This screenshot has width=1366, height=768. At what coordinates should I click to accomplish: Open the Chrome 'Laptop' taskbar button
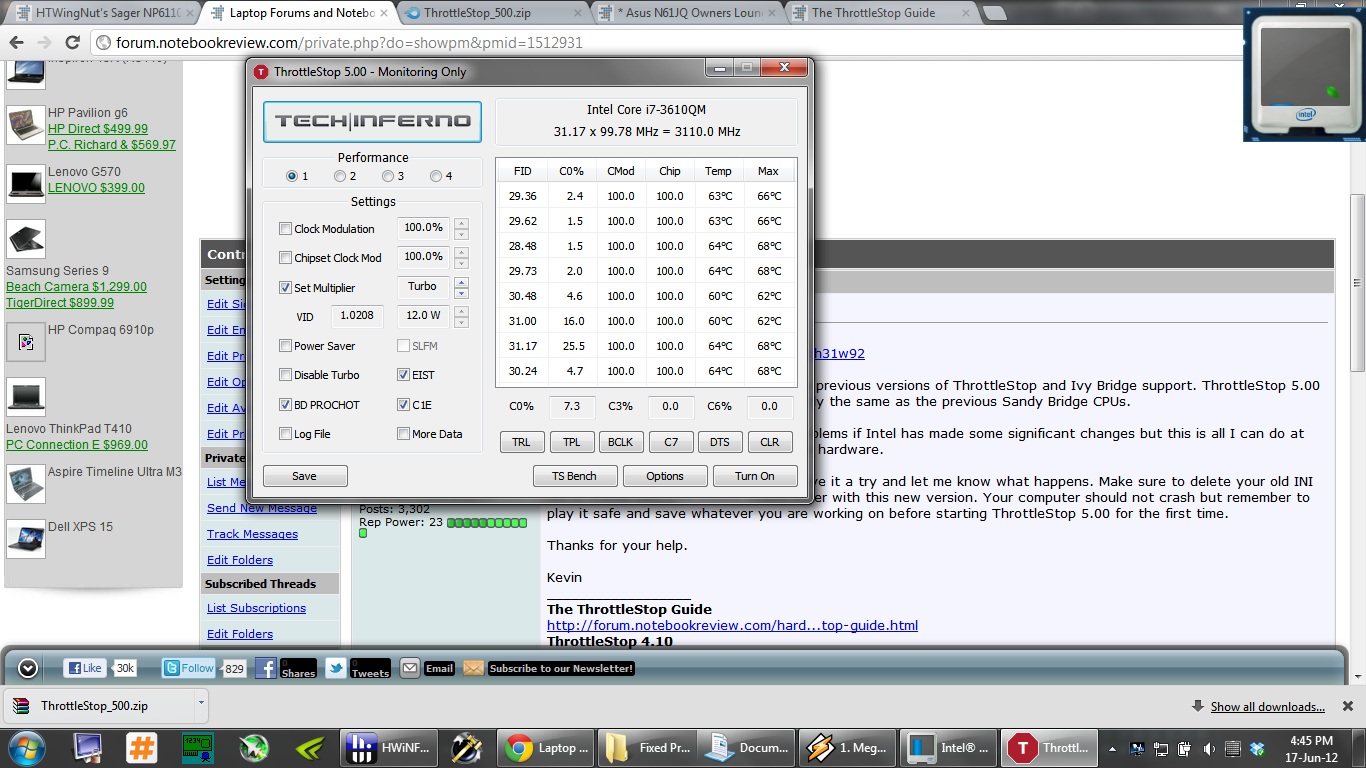(x=546, y=747)
